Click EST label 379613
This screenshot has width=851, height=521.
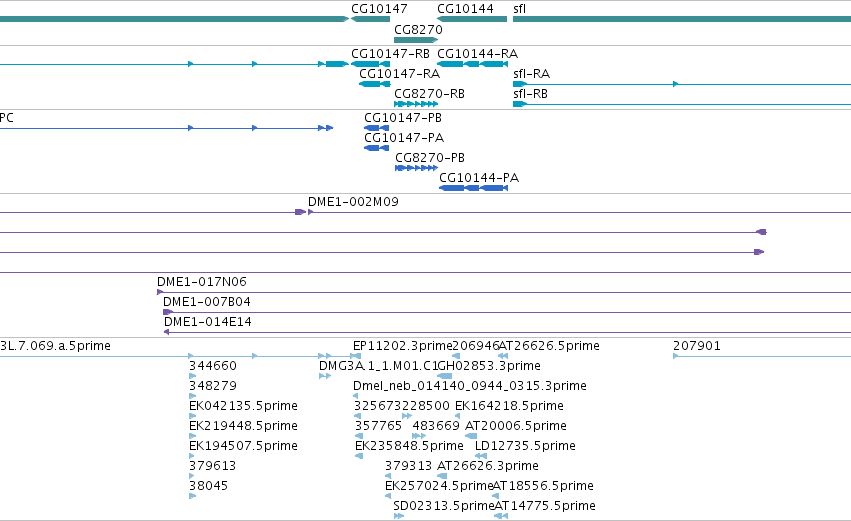(212, 466)
